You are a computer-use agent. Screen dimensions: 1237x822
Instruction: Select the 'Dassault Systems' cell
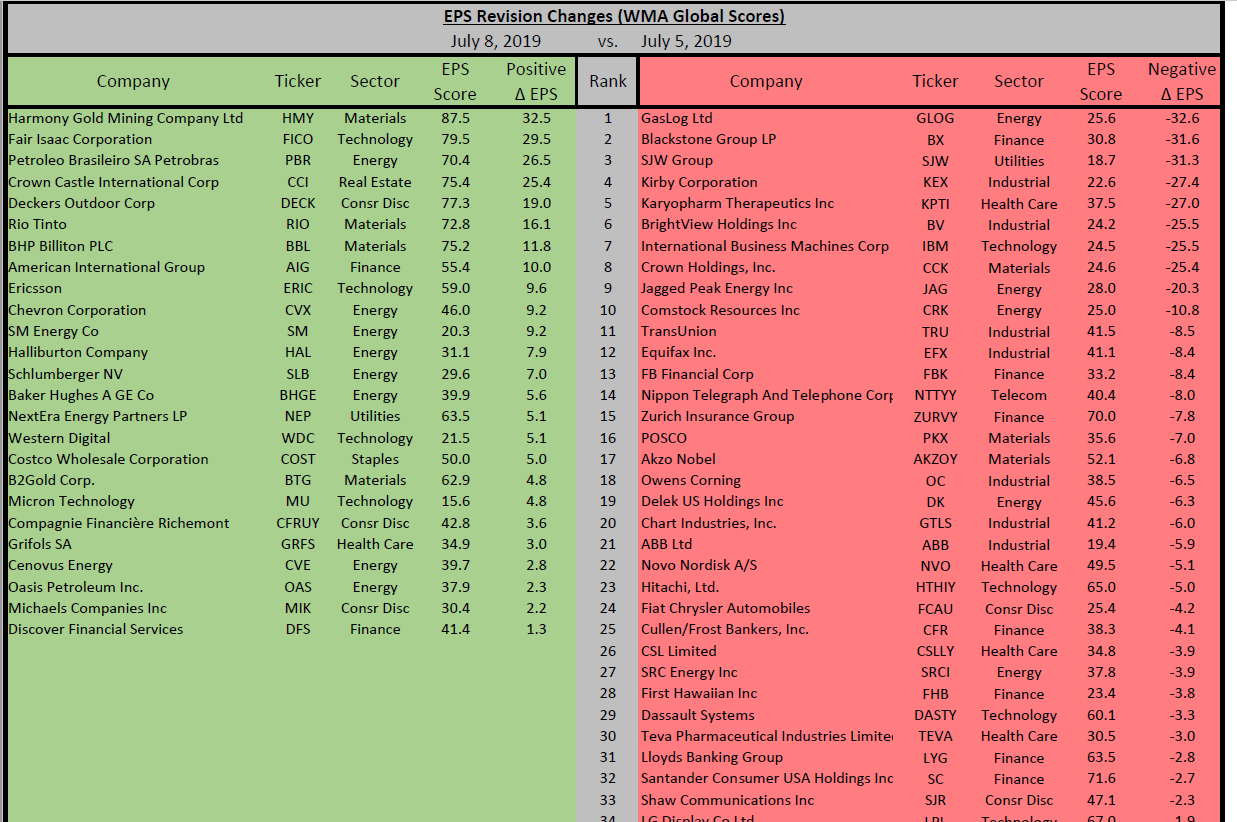(x=698, y=715)
